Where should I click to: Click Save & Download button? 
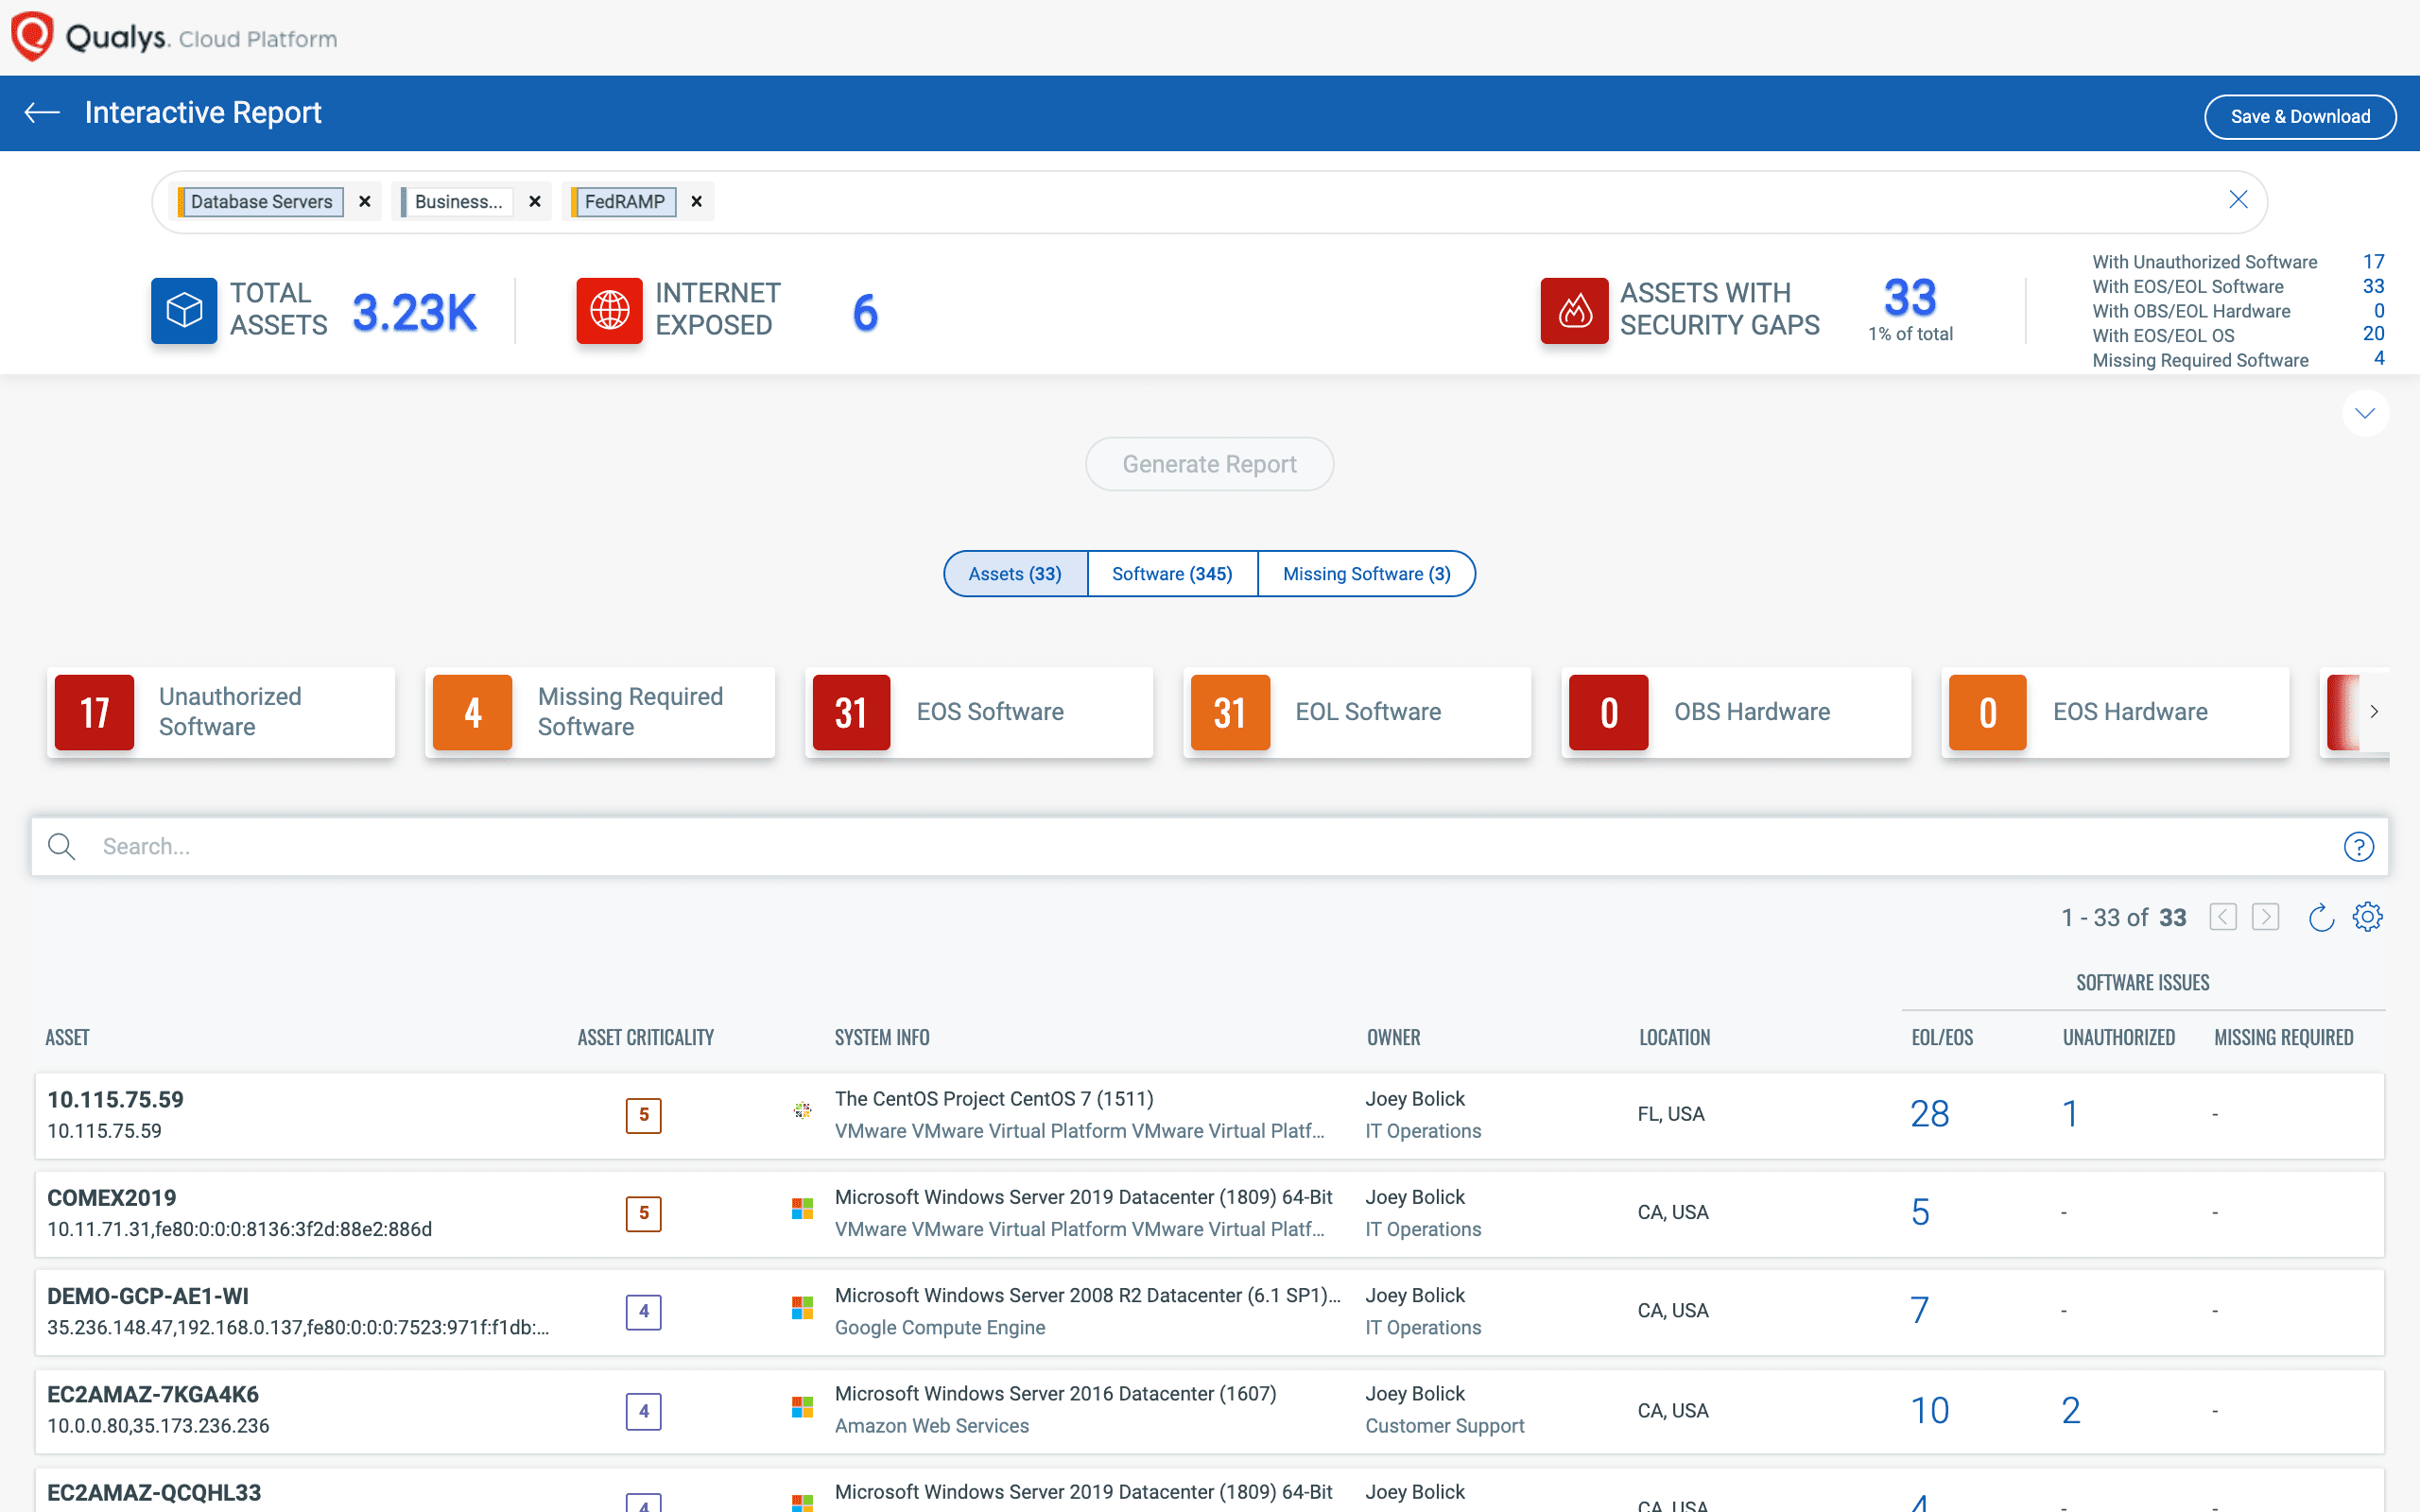point(2299,117)
